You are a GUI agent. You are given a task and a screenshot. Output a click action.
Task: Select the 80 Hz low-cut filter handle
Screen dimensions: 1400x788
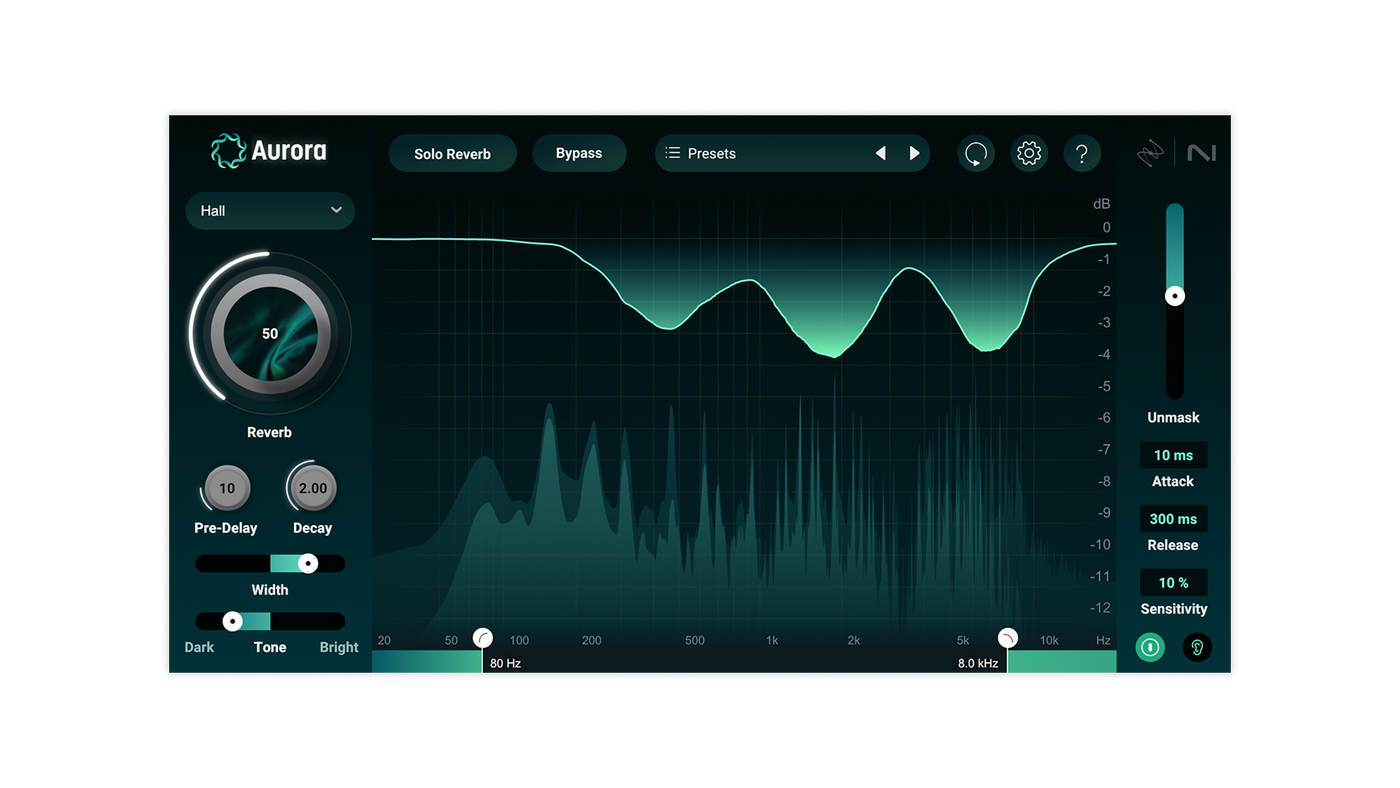point(483,638)
